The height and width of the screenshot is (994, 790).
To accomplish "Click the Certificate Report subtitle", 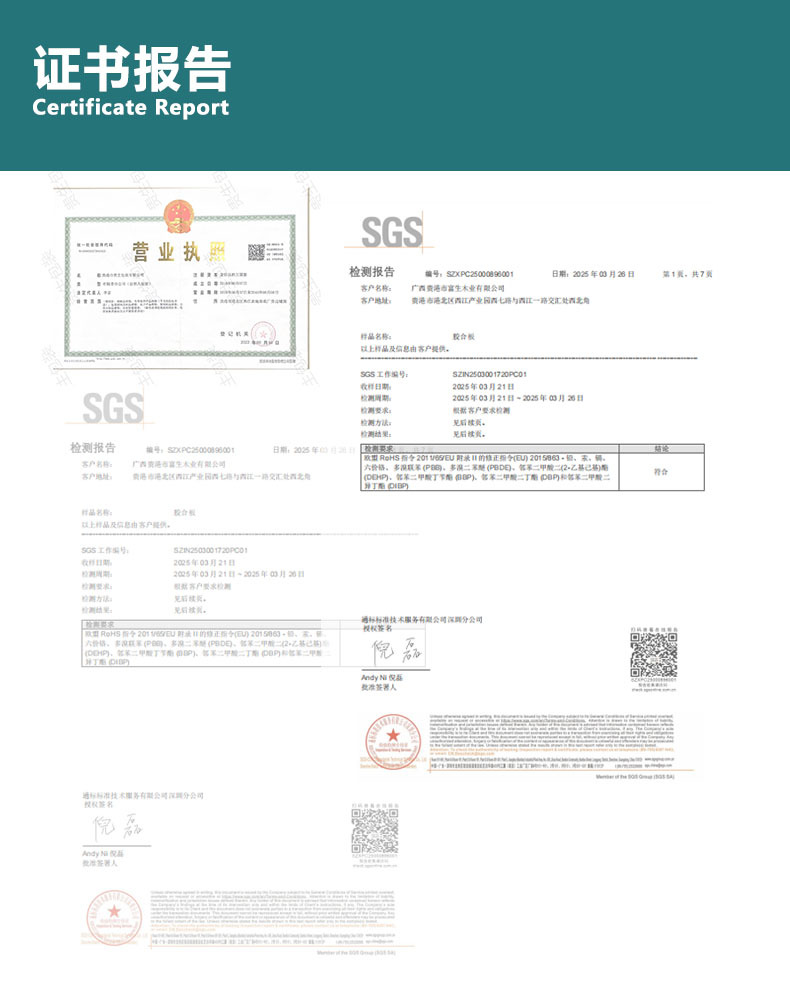I will point(131,107).
